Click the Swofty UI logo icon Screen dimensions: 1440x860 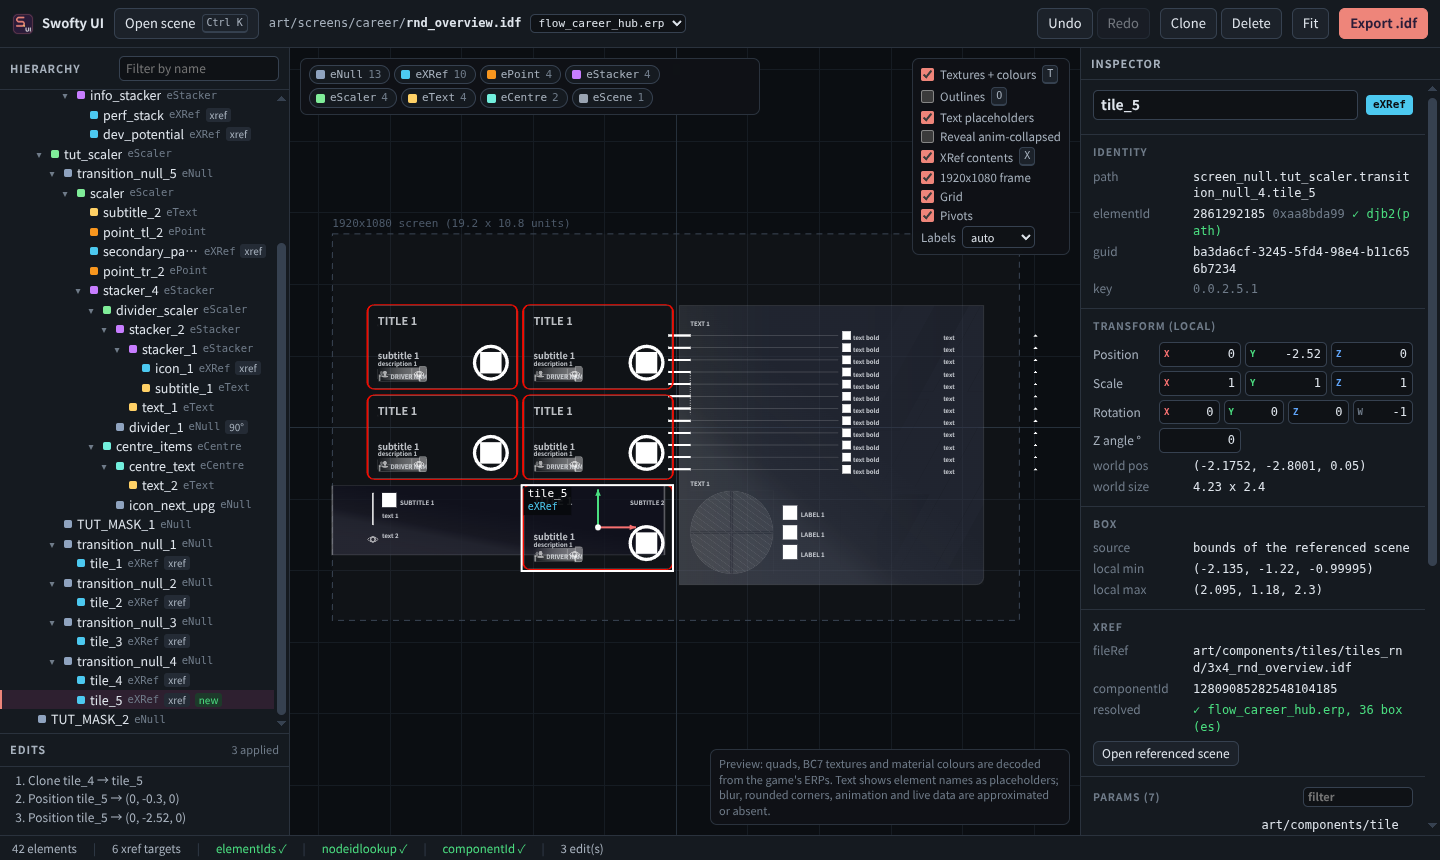23,23
